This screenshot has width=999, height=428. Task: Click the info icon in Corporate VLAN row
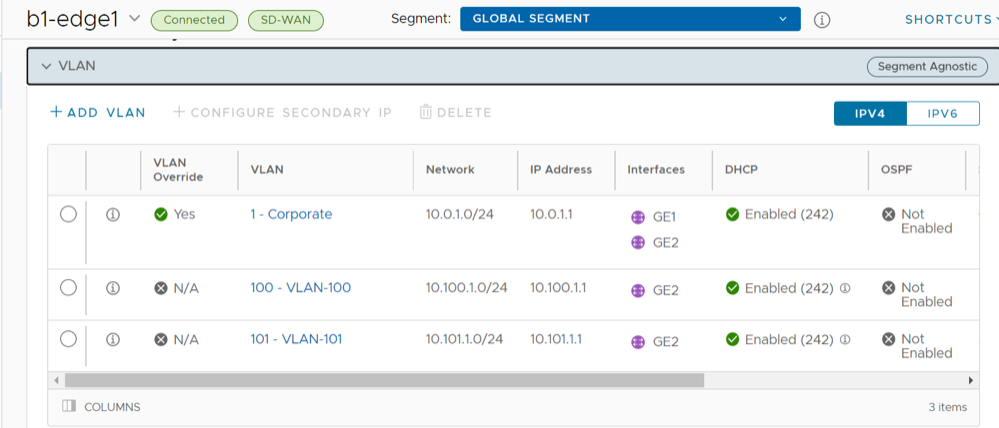pos(113,215)
